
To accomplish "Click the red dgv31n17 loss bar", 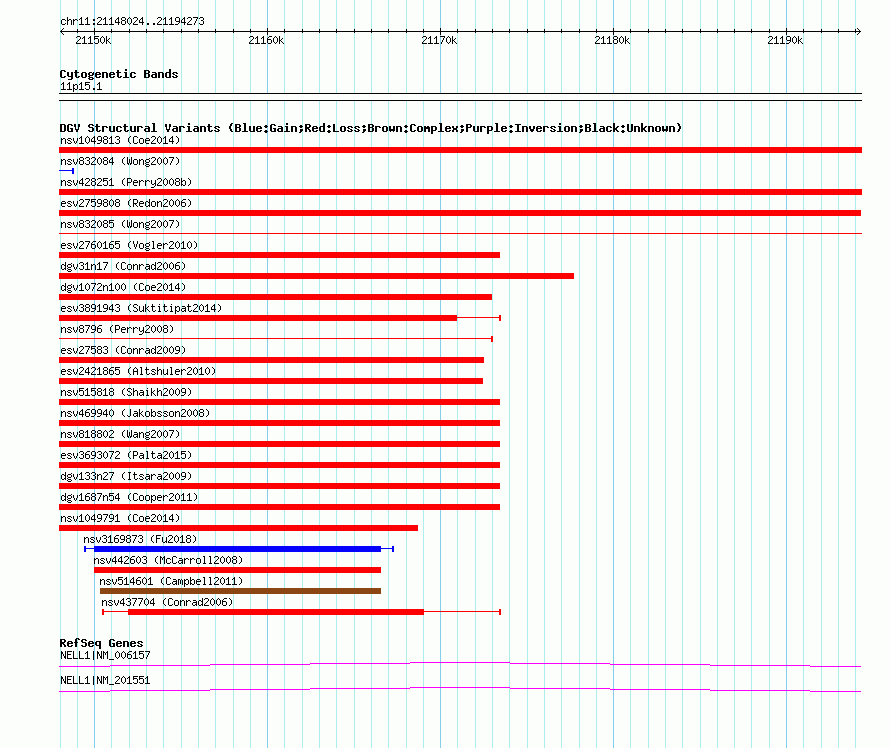I will [316, 276].
